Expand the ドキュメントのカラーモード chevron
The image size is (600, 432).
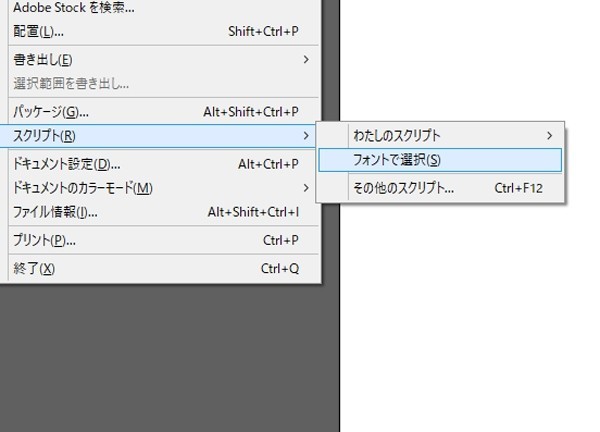pyautogui.click(x=306, y=188)
